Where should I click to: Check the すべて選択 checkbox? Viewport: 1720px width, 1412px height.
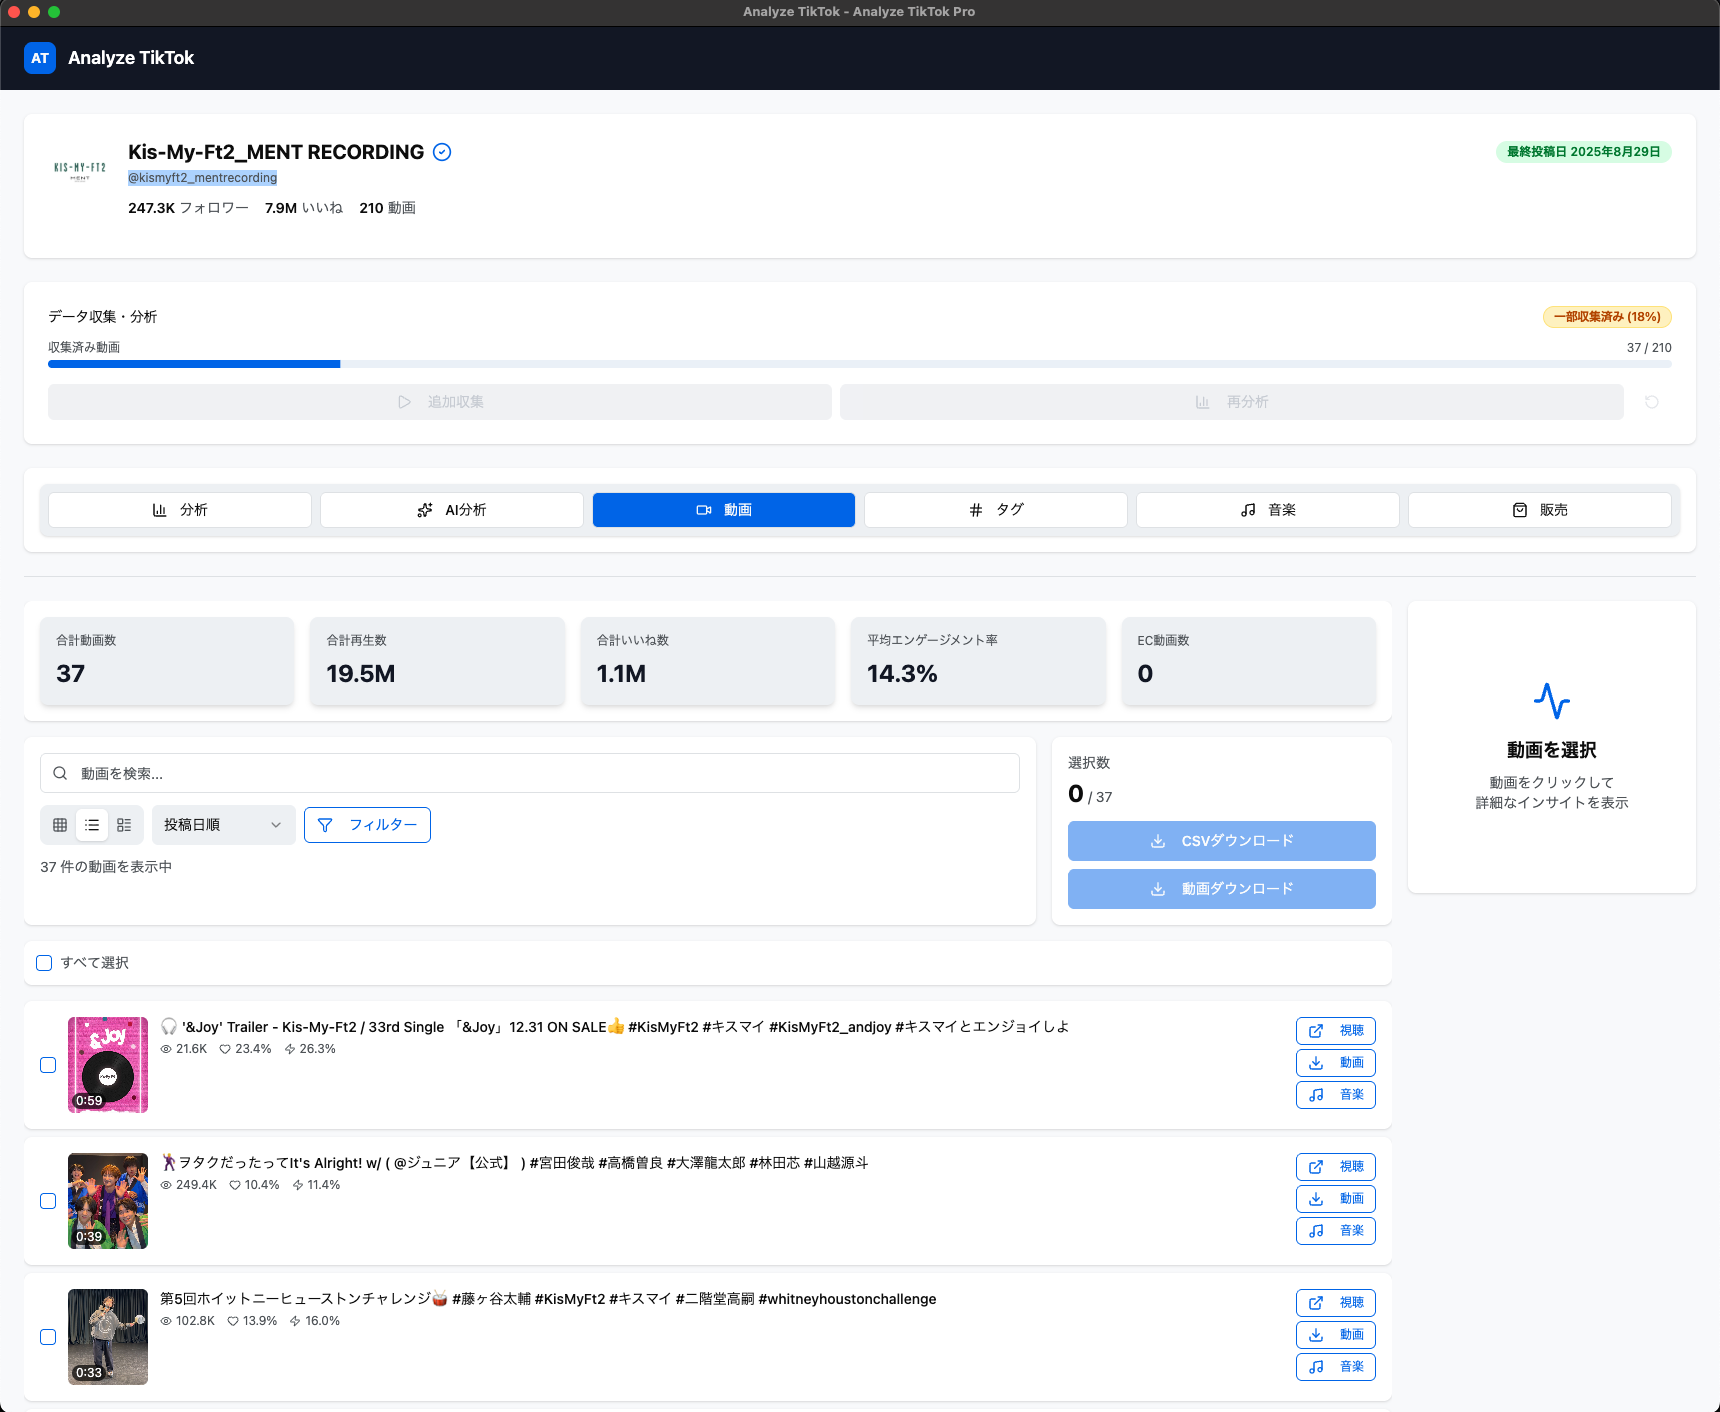pyautogui.click(x=44, y=963)
